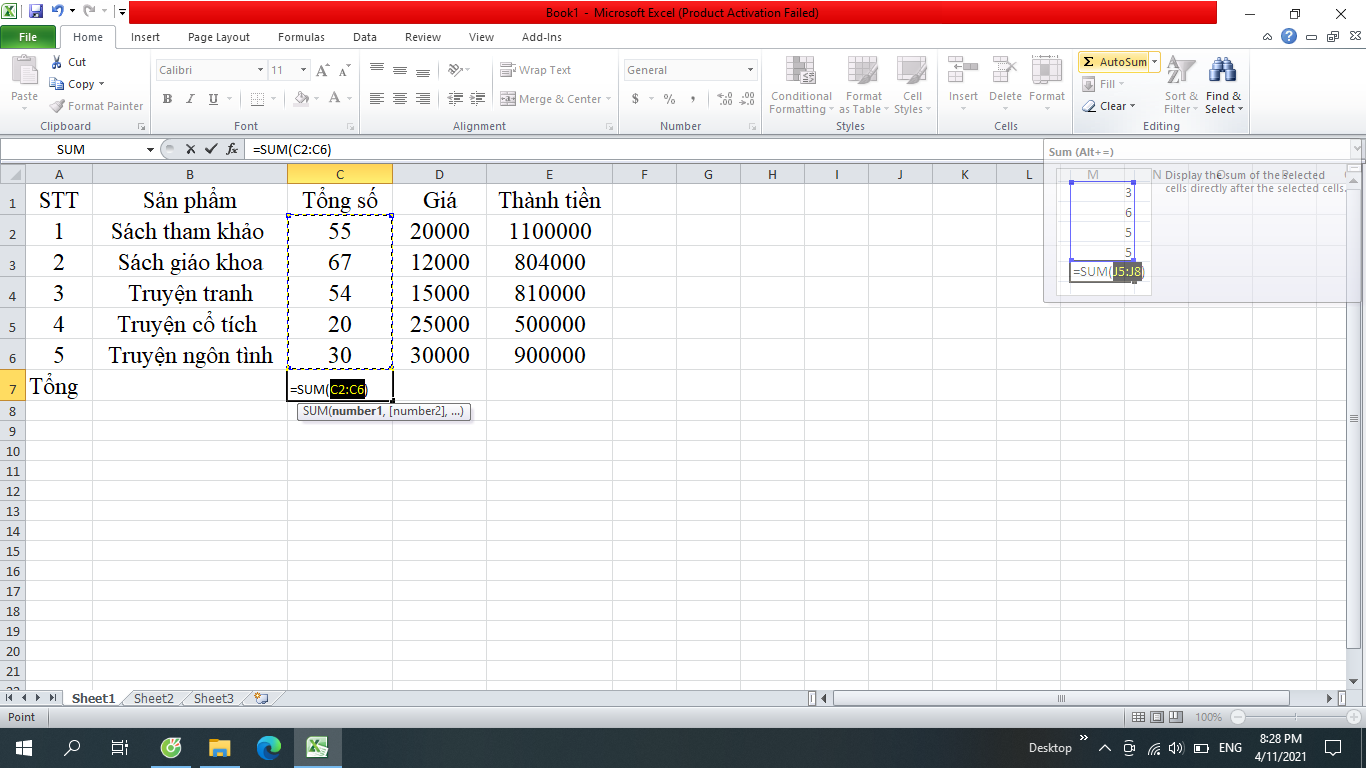Click the Increase Decimal icon
This screenshot has width=1366, height=768.
point(725,99)
